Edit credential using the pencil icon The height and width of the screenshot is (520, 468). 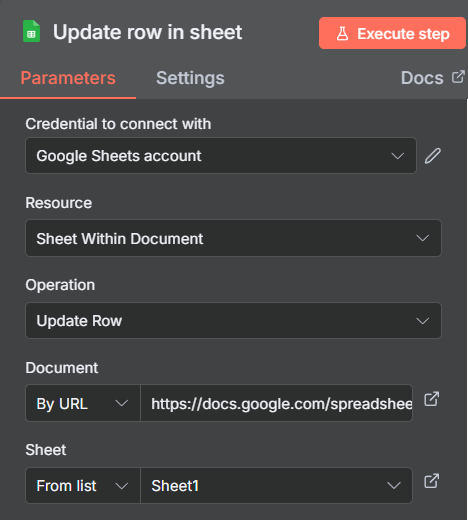pyautogui.click(x=433, y=156)
